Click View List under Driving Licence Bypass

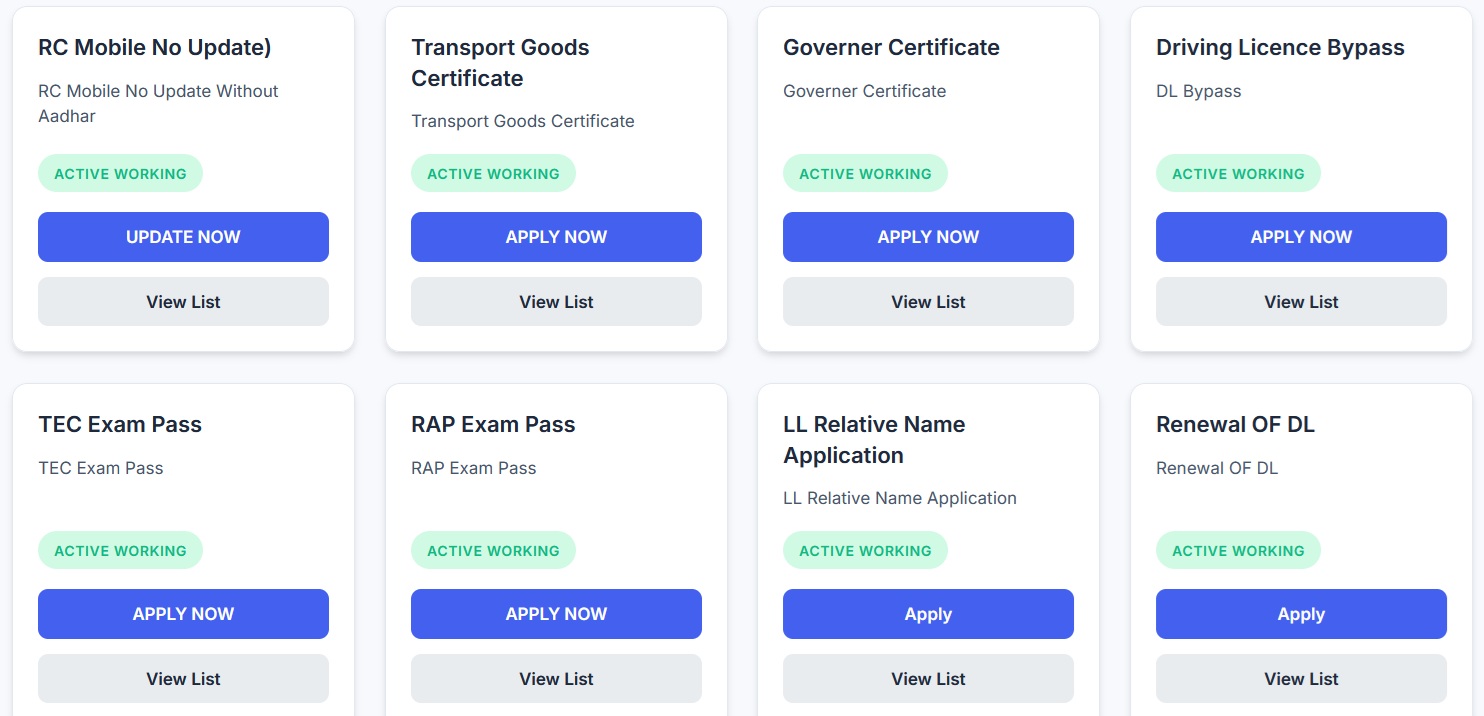tap(1301, 302)
